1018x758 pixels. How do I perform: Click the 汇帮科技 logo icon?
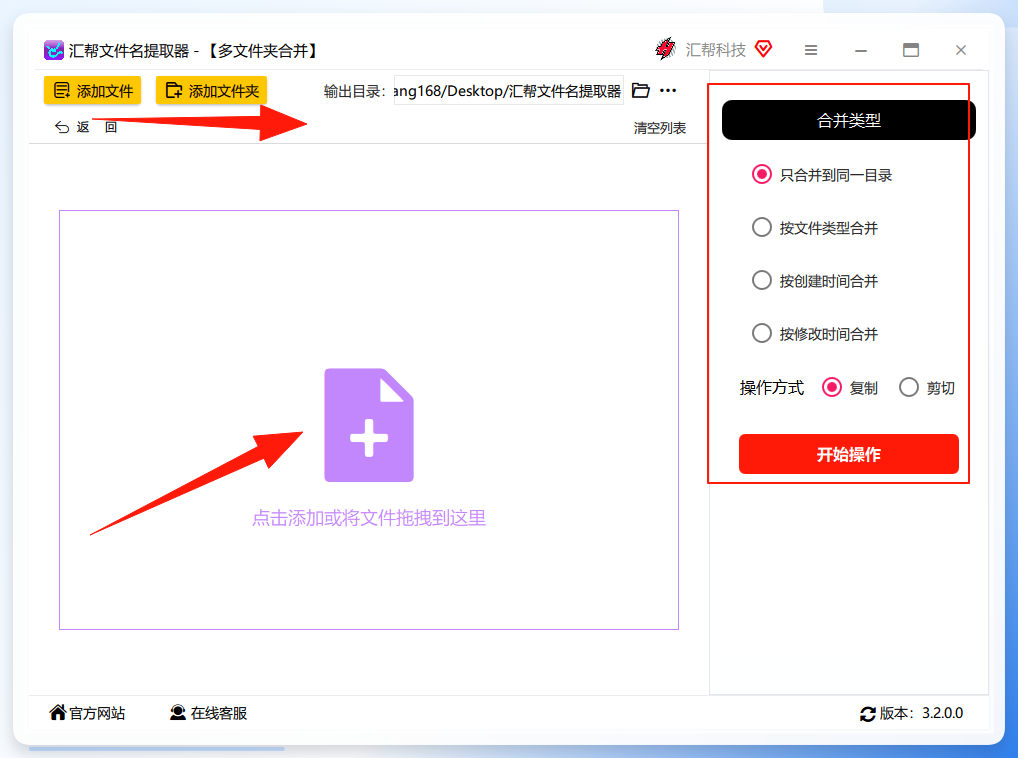coord(665,49)
